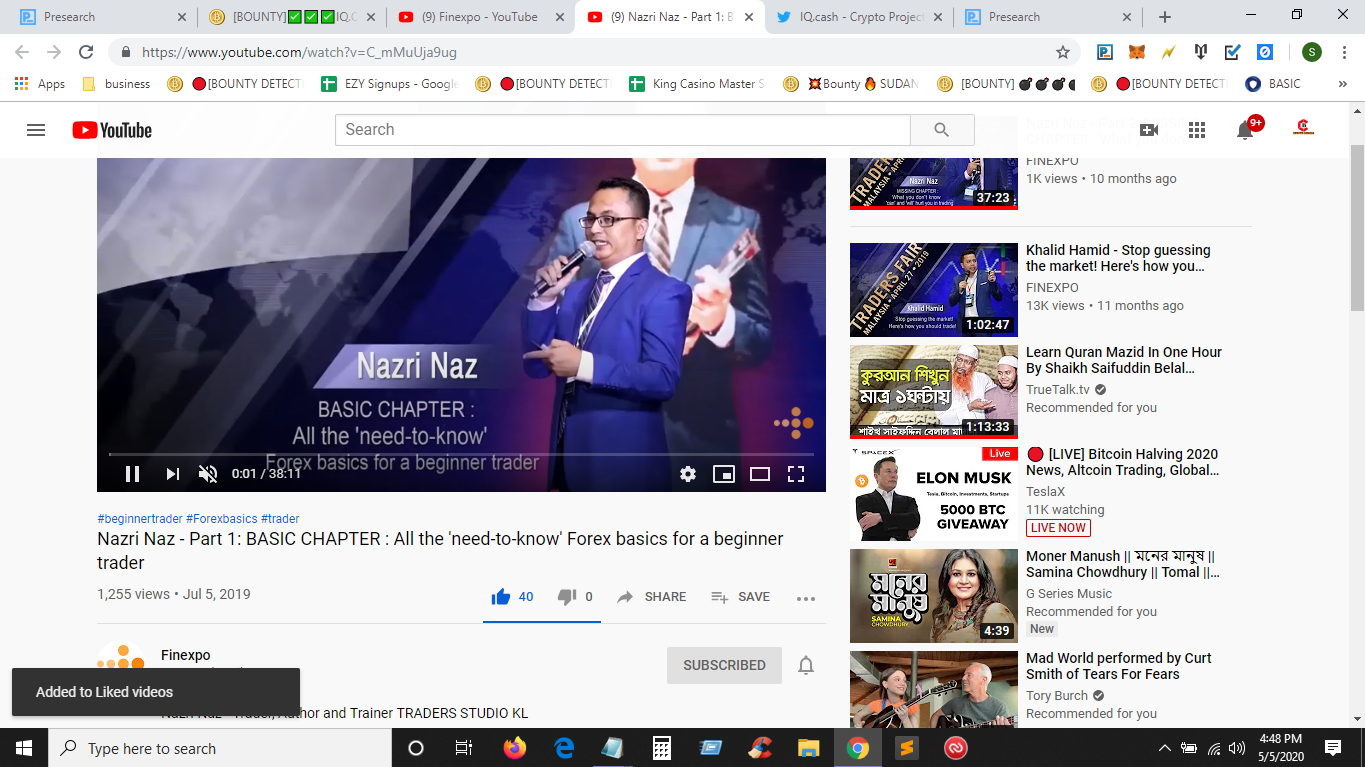Reload the current page
This screenshot has width=1365, height=767.
pyautogui.click(x=86, y=52)
